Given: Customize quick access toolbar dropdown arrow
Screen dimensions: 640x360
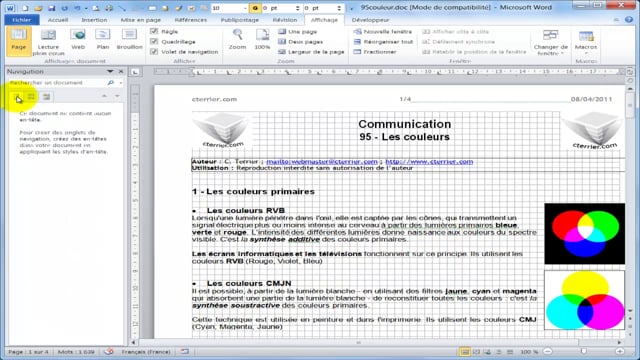Looking at the screenshot, I should tap(352, 8).
